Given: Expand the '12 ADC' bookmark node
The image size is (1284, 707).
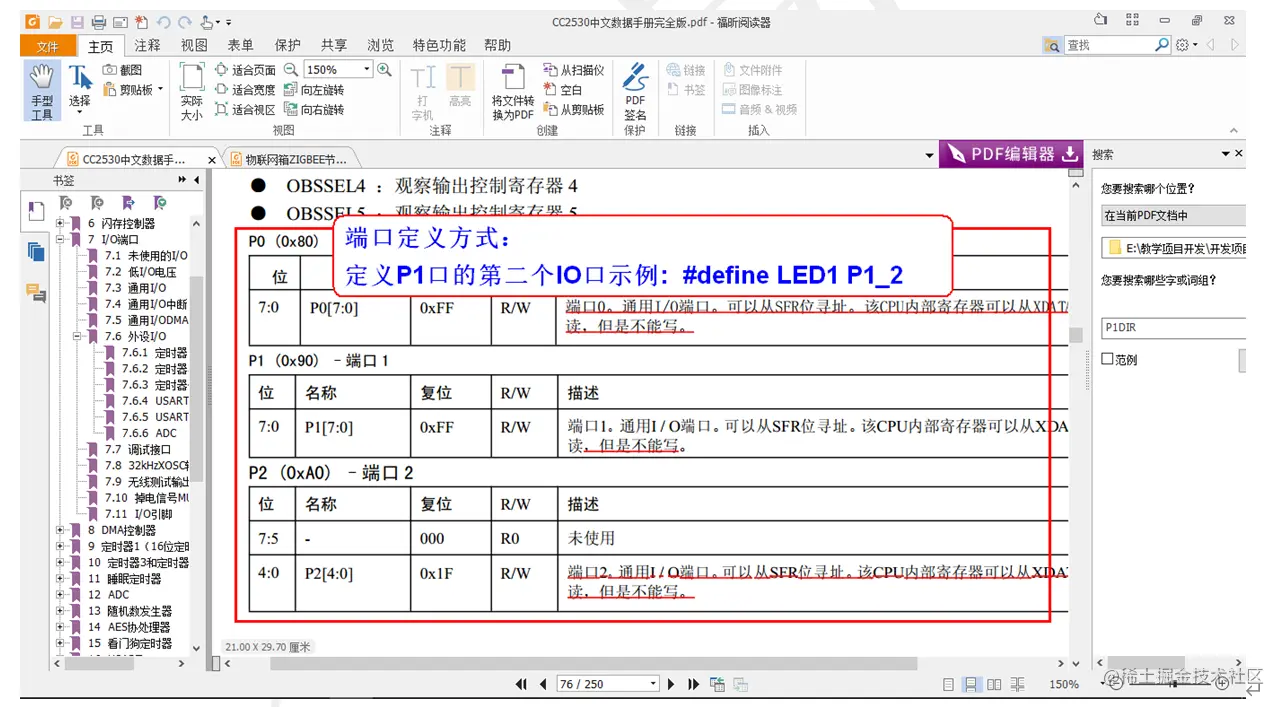Looking at the screenshot, I should tap(60, 595).
